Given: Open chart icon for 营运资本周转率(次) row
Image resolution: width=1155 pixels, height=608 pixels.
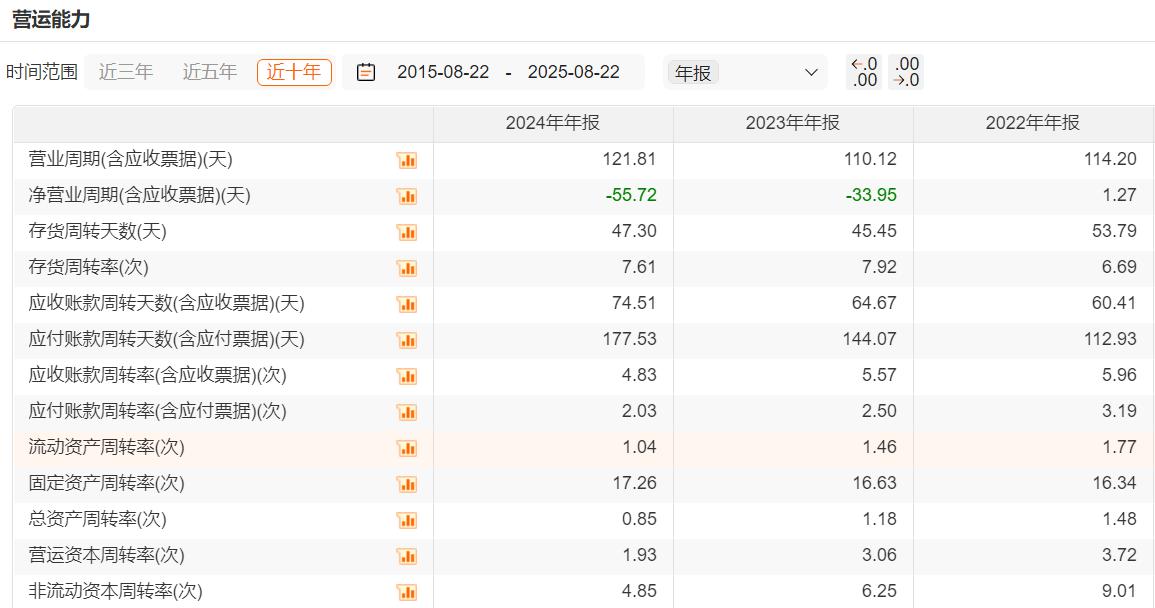Looking at the screenshot, I should (407, 556).
